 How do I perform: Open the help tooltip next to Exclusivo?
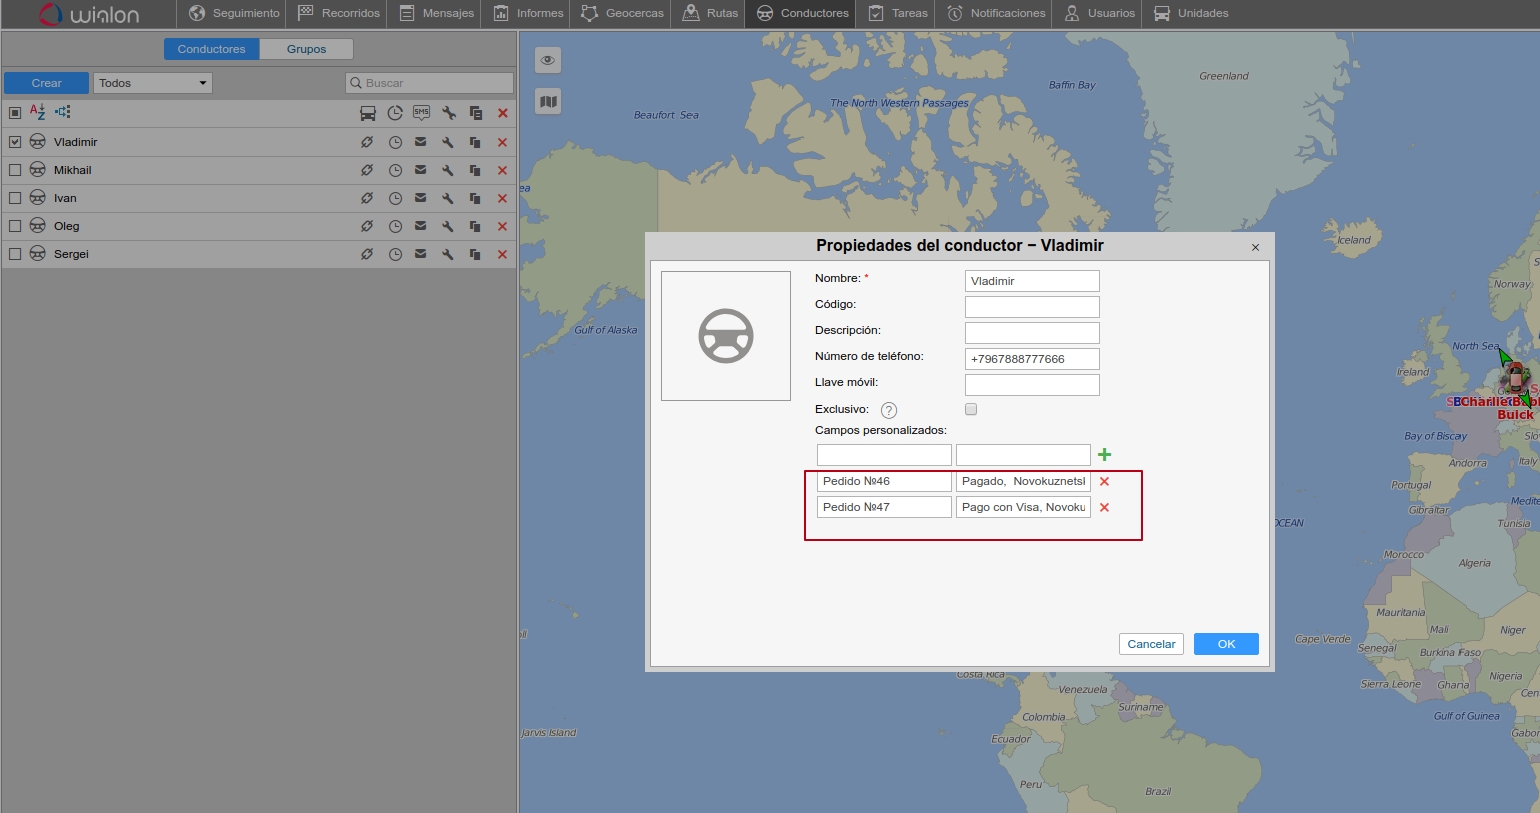888,410
